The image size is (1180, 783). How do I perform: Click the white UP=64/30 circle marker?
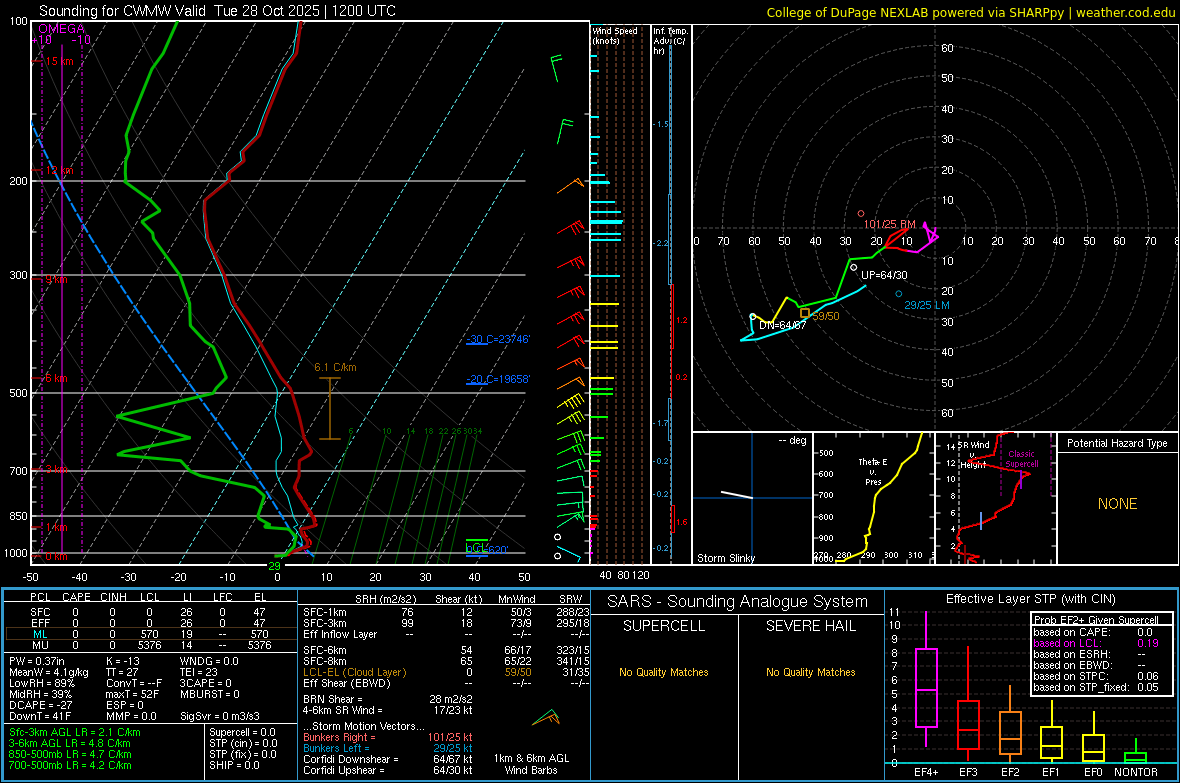point(853,267)
